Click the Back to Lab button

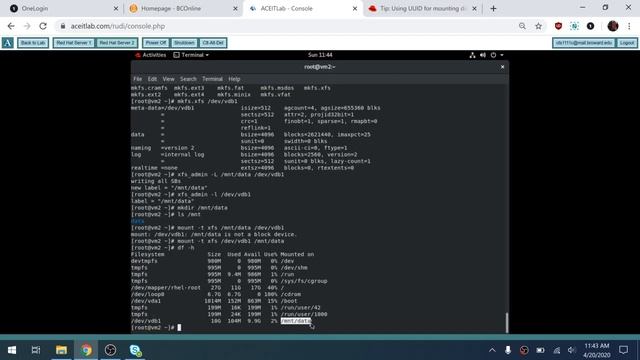tap(33, 43)
